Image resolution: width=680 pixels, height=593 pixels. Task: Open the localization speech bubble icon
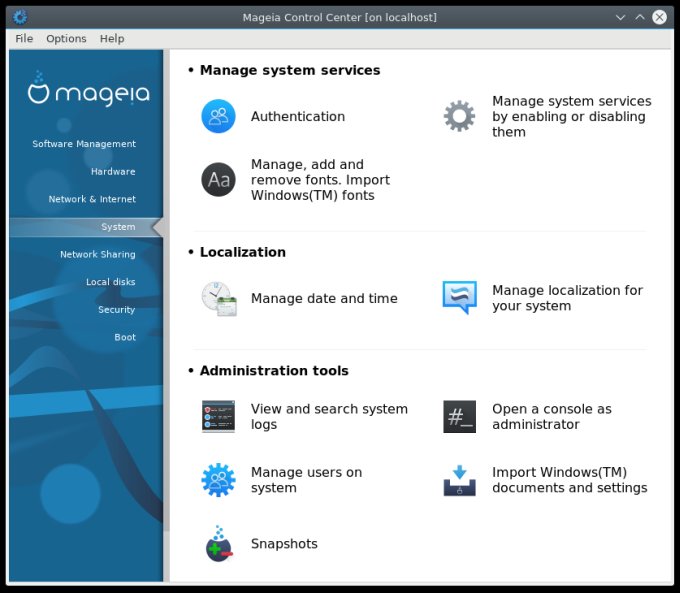pyautogui.click(x=459, y=298)
